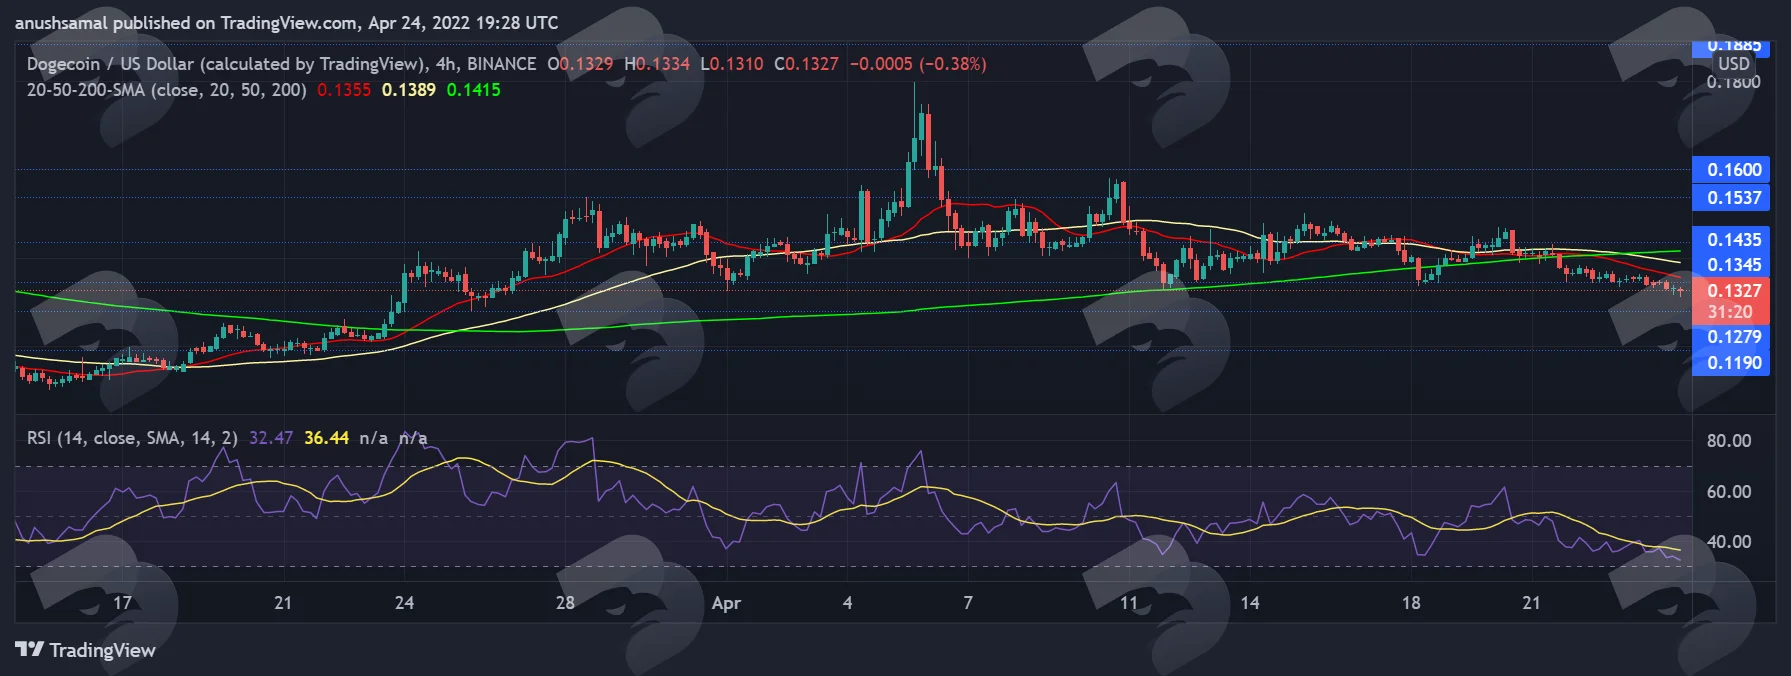Click the candle countdown timer 31:20
Image resolution: width=1791 pixels, height=676 pixels.
pos(1731,312)
